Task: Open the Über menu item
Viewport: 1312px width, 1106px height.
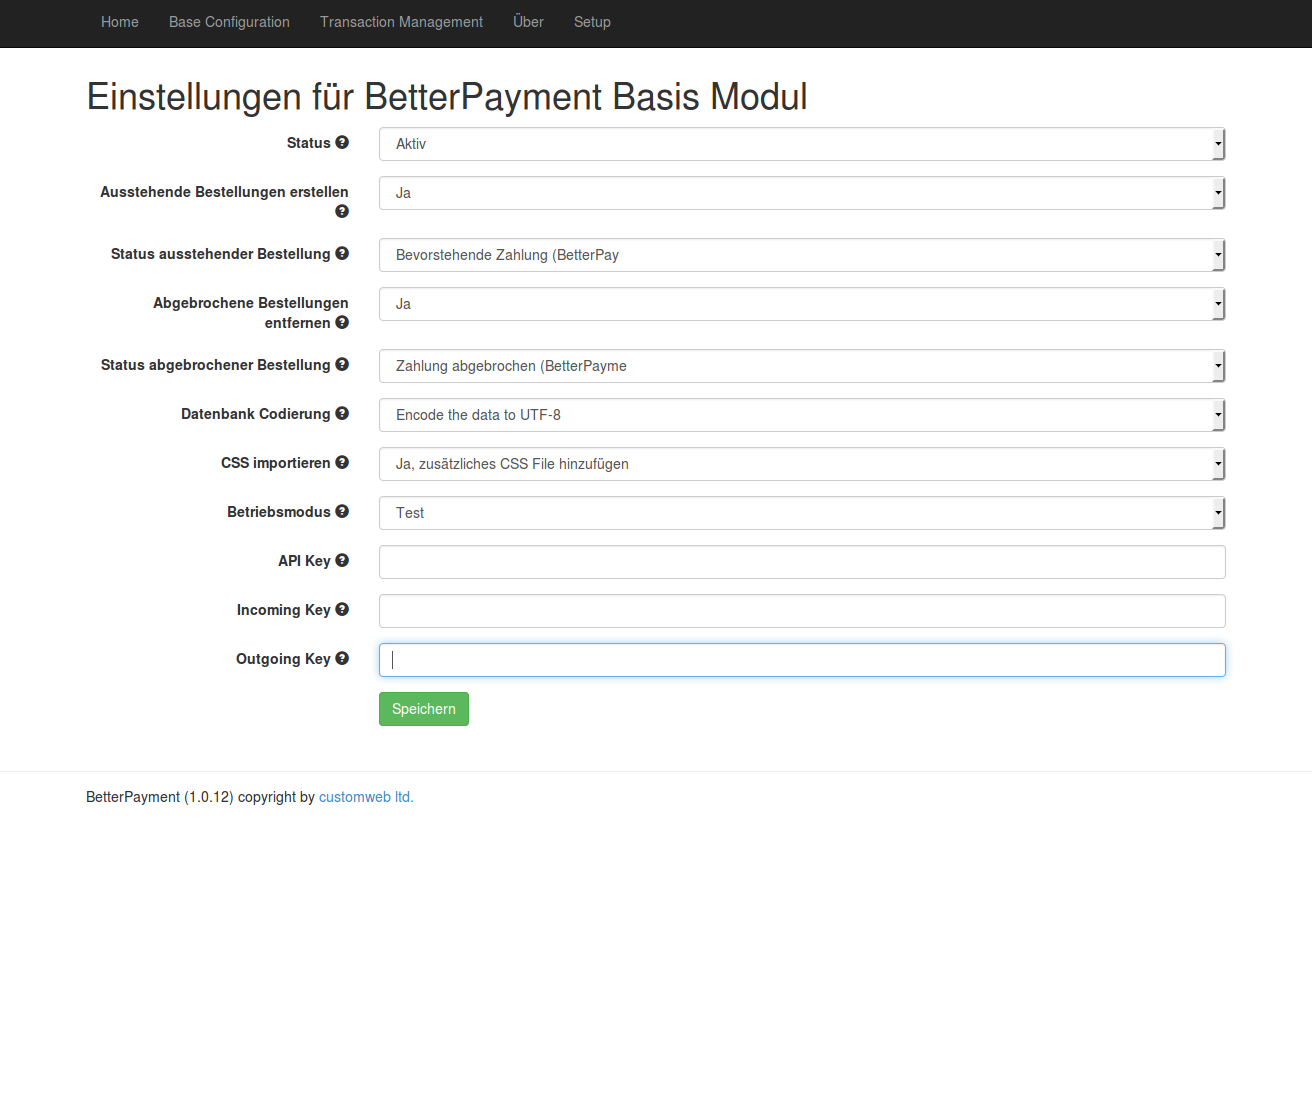Action: coord(528,22)
